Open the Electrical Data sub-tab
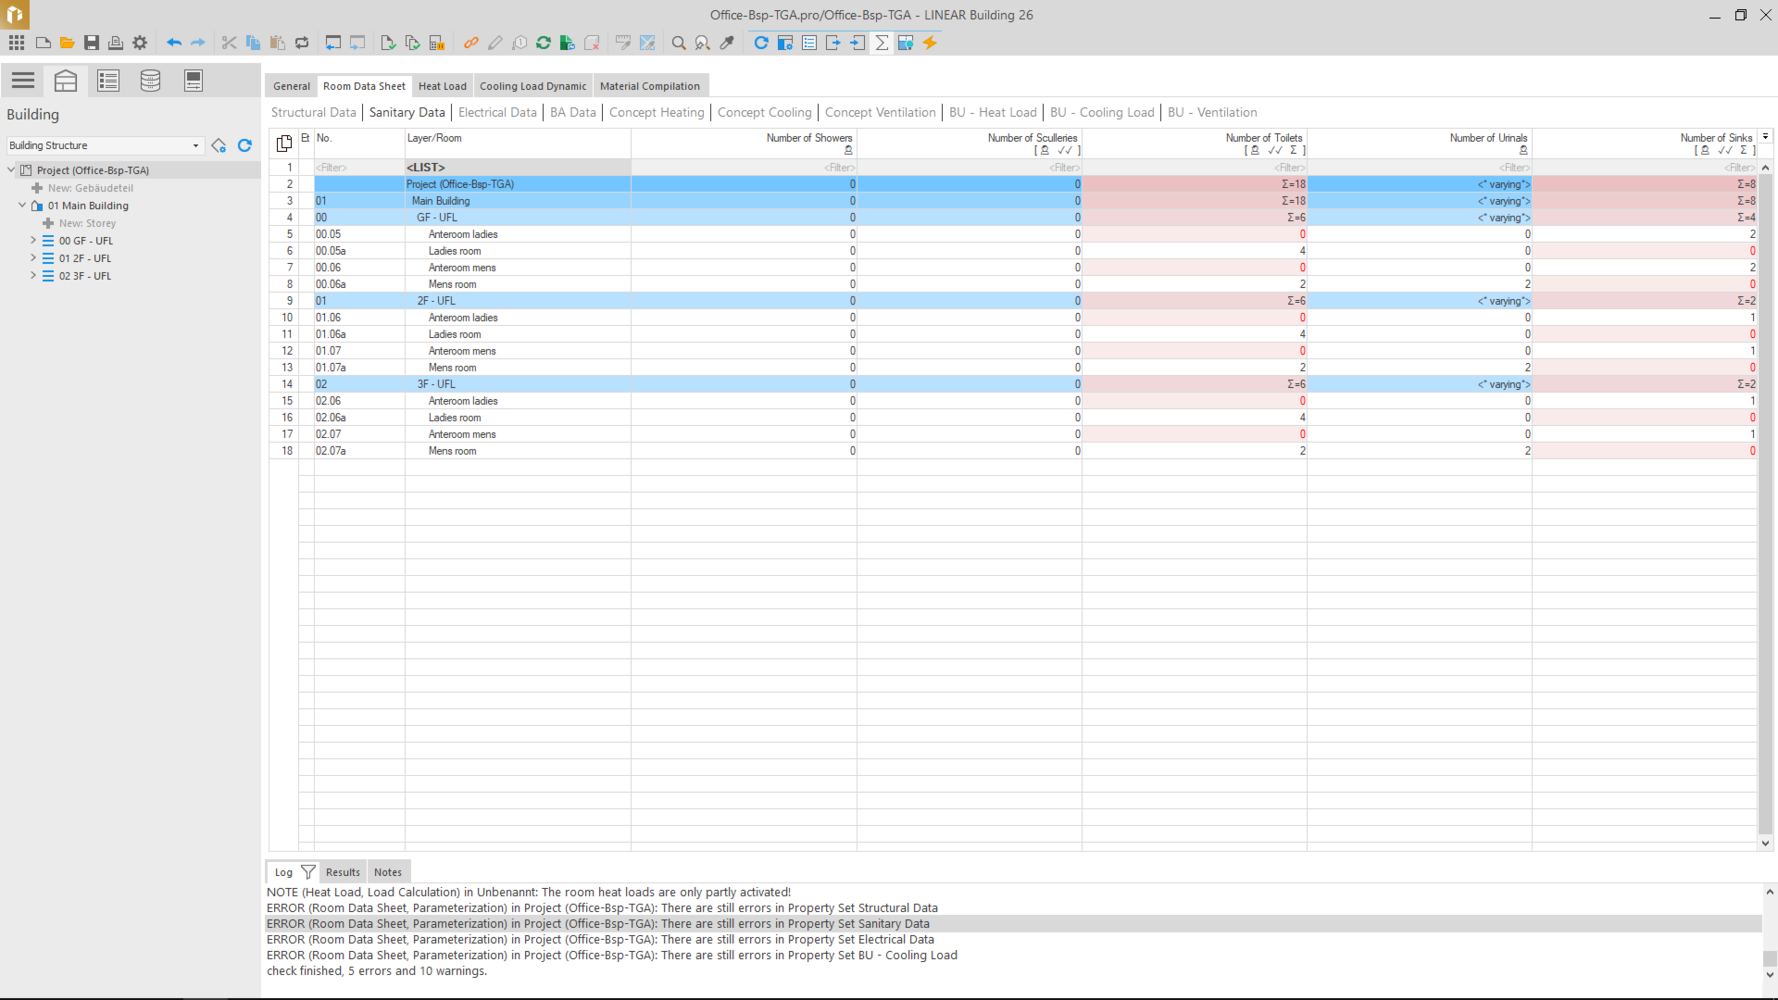Image resolution: width=1778 pixels, height=1000 pixels. (497, 113)
